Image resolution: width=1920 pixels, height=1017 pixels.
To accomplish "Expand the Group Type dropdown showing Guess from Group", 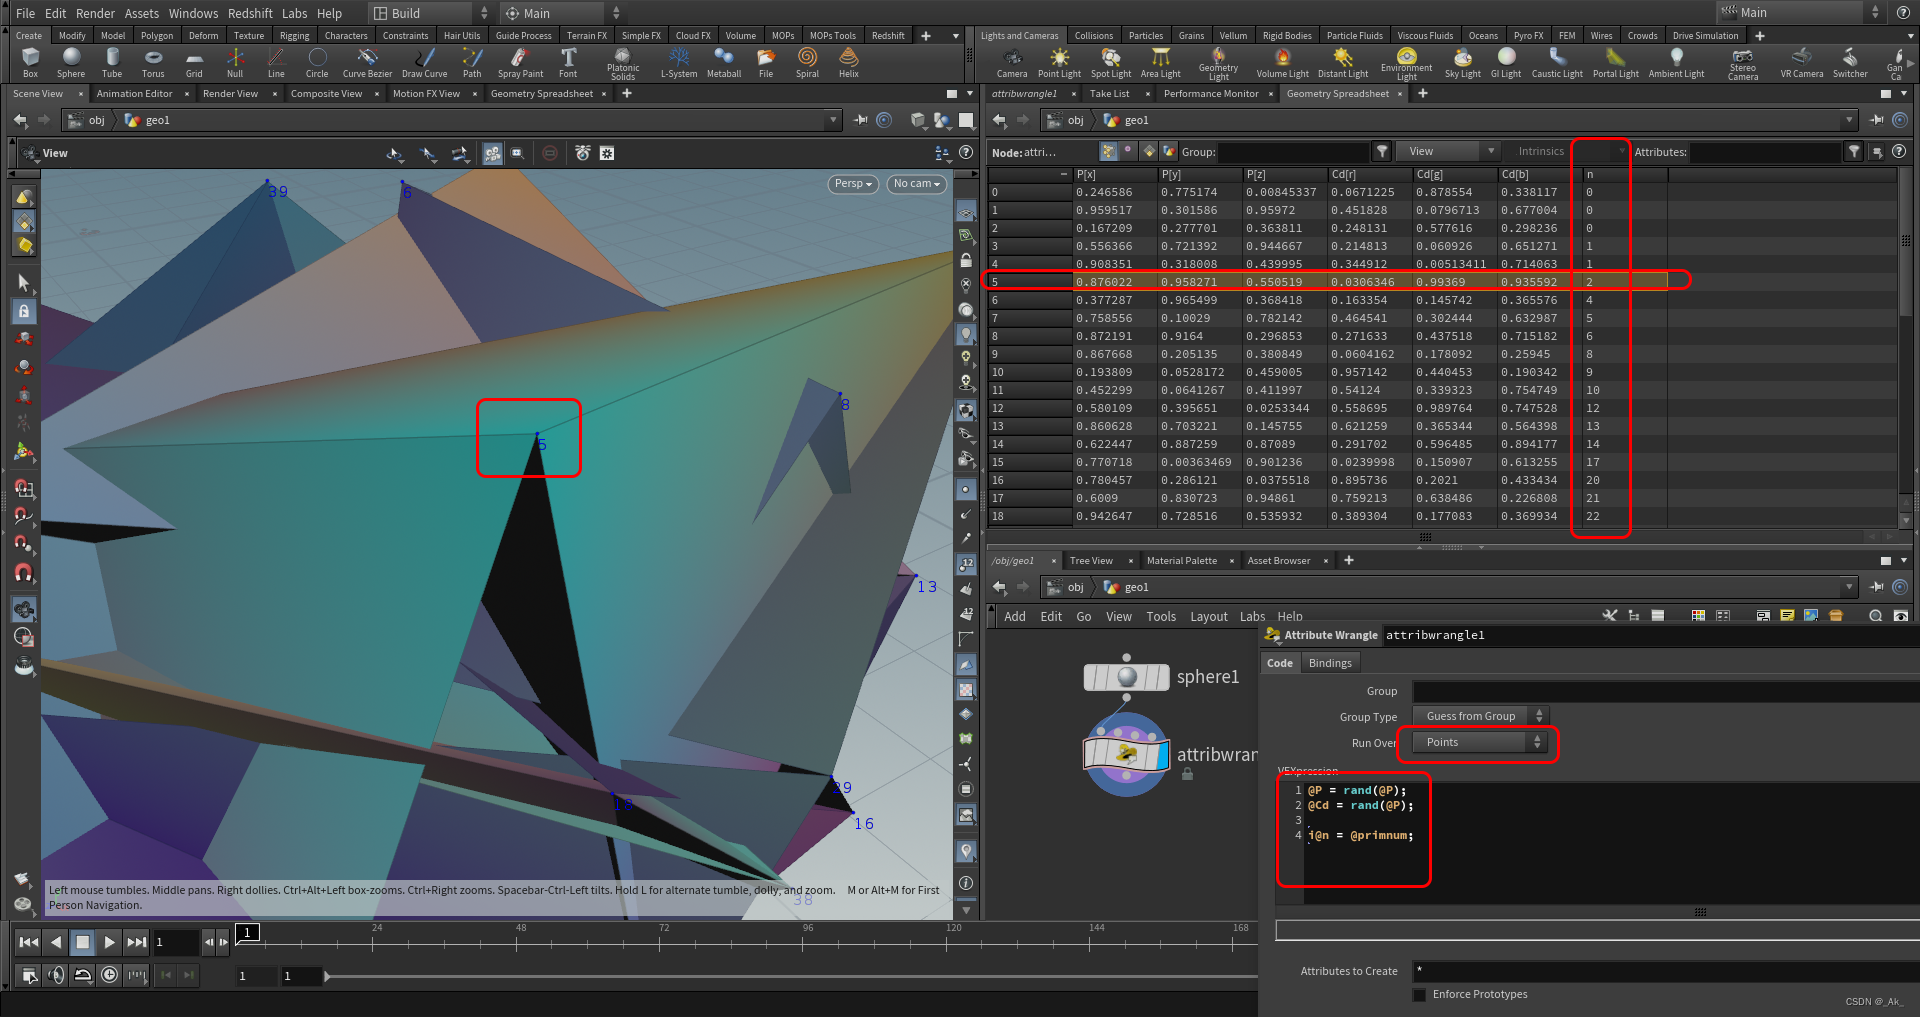I will tap(1480, 716).
